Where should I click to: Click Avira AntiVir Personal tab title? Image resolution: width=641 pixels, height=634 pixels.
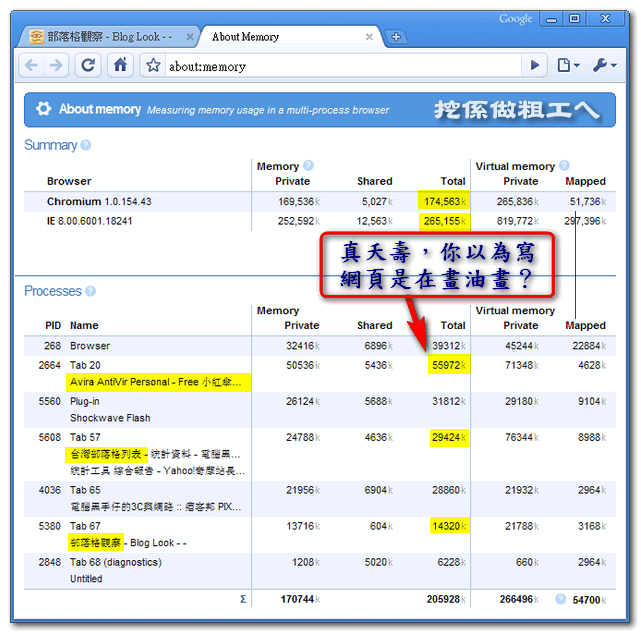158,382
